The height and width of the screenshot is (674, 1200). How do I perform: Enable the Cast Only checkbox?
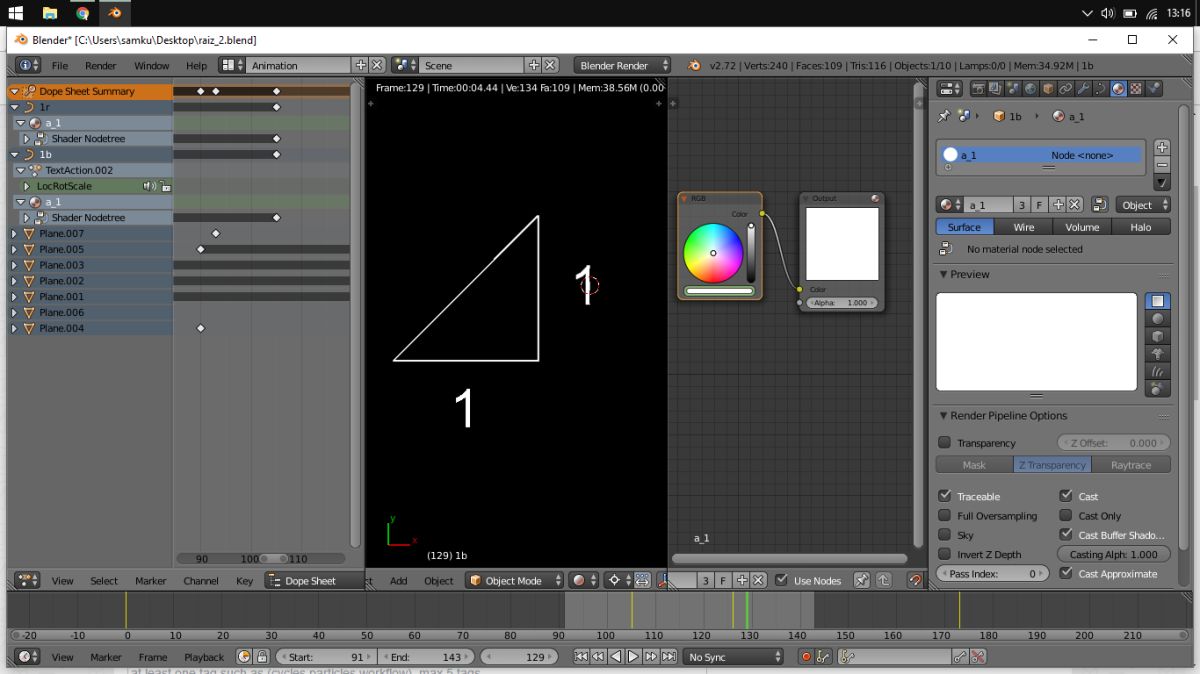tap(1066, 516)
